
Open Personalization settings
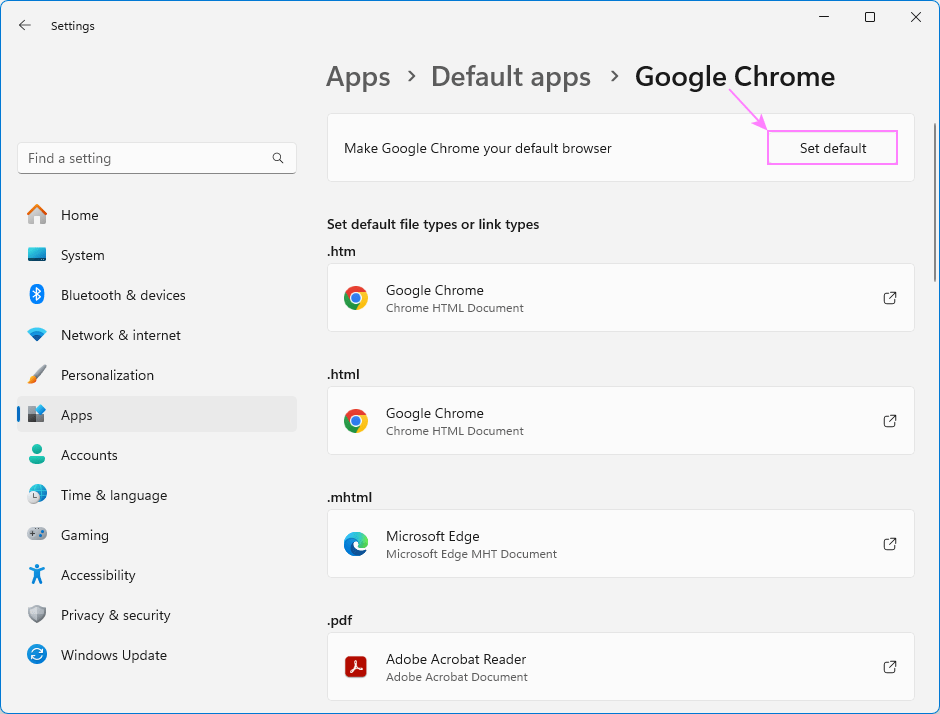coord(156,375)
